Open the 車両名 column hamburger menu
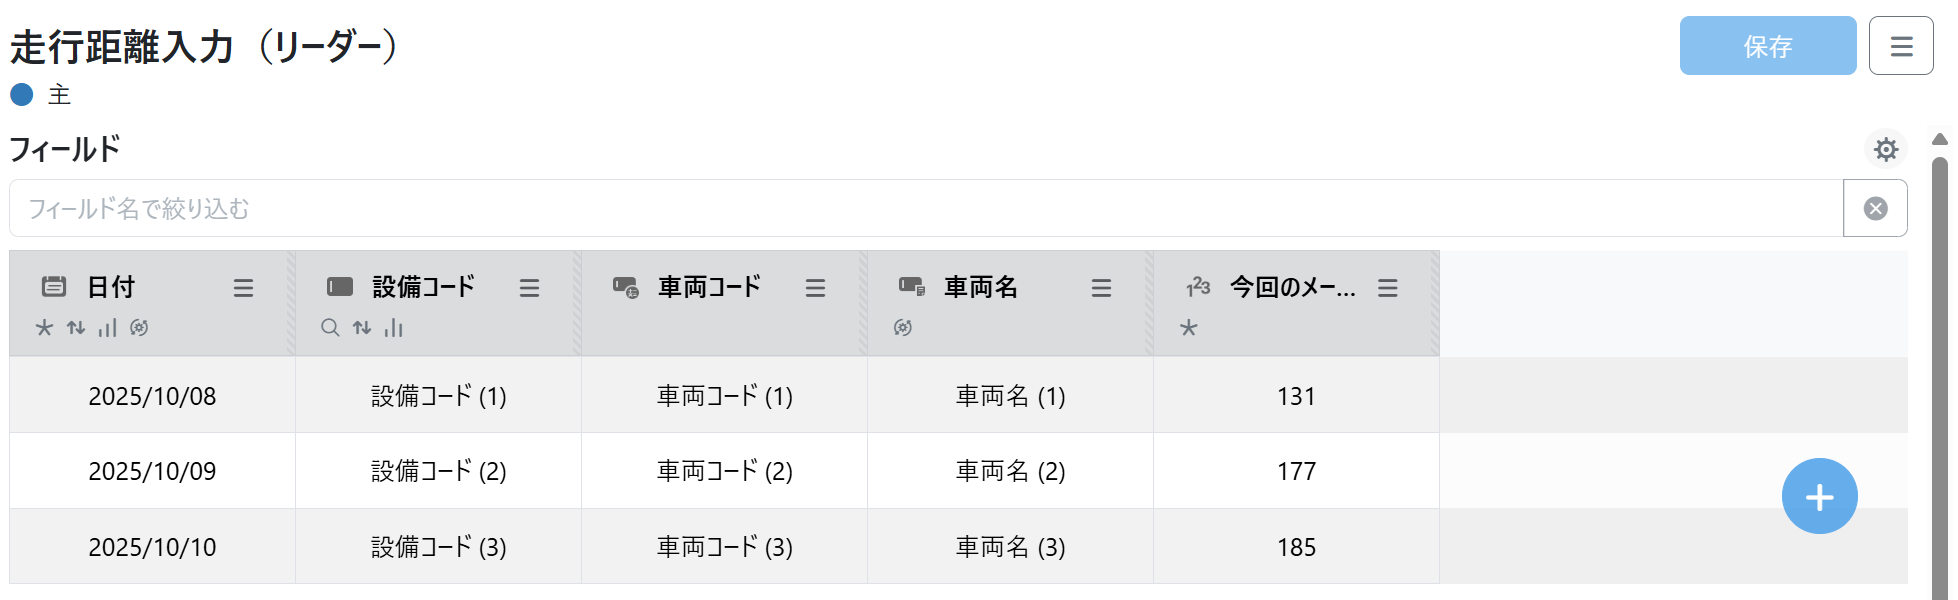The height and width of the screenshot is (600, 1958). 1101,288
